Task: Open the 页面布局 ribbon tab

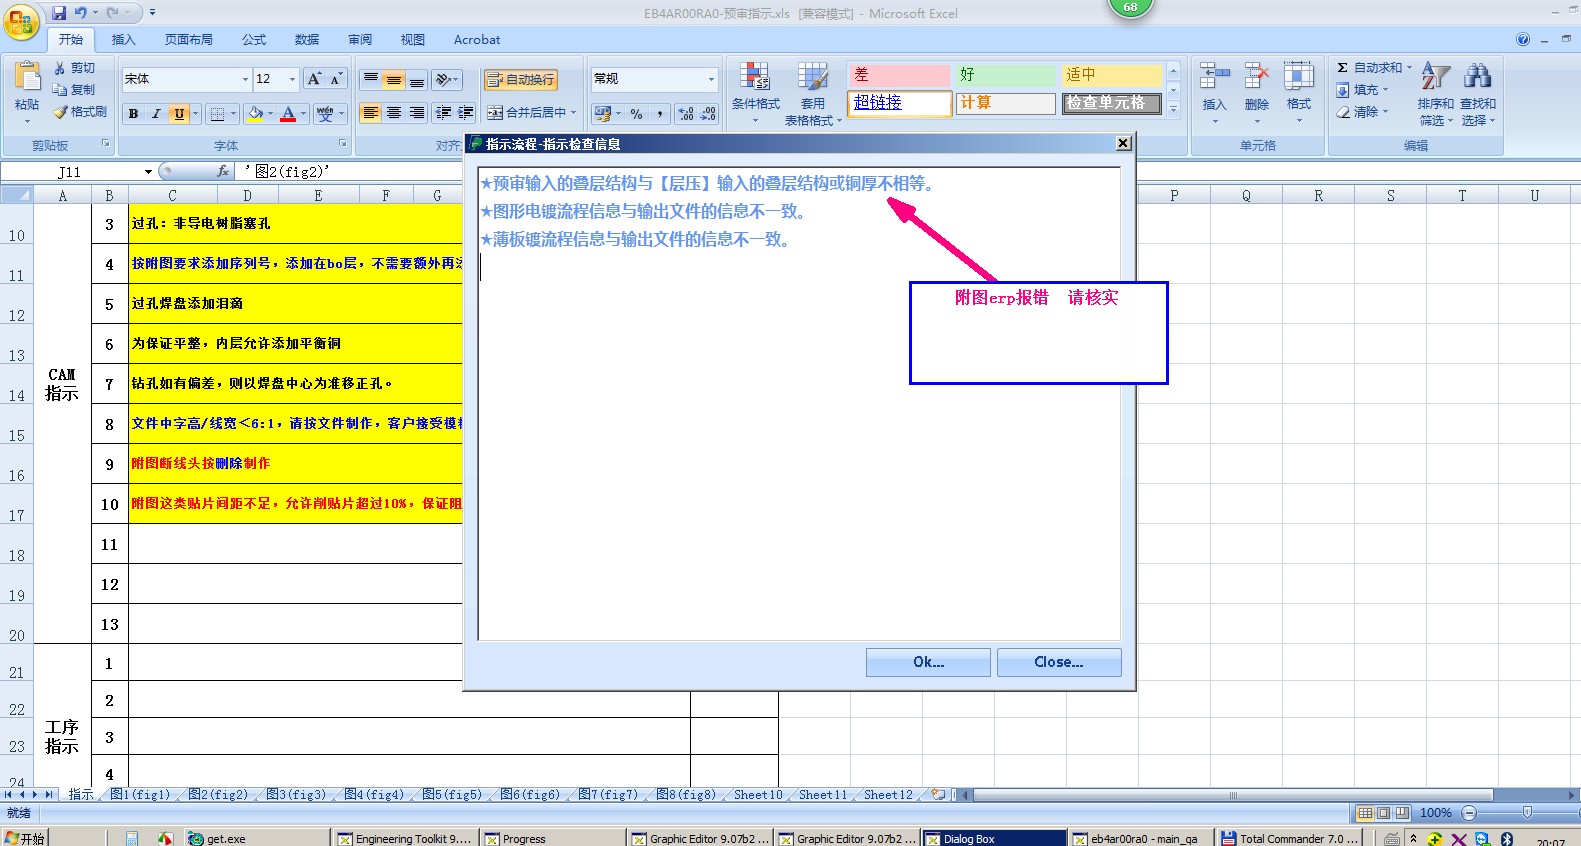Action: pos(189,40)
